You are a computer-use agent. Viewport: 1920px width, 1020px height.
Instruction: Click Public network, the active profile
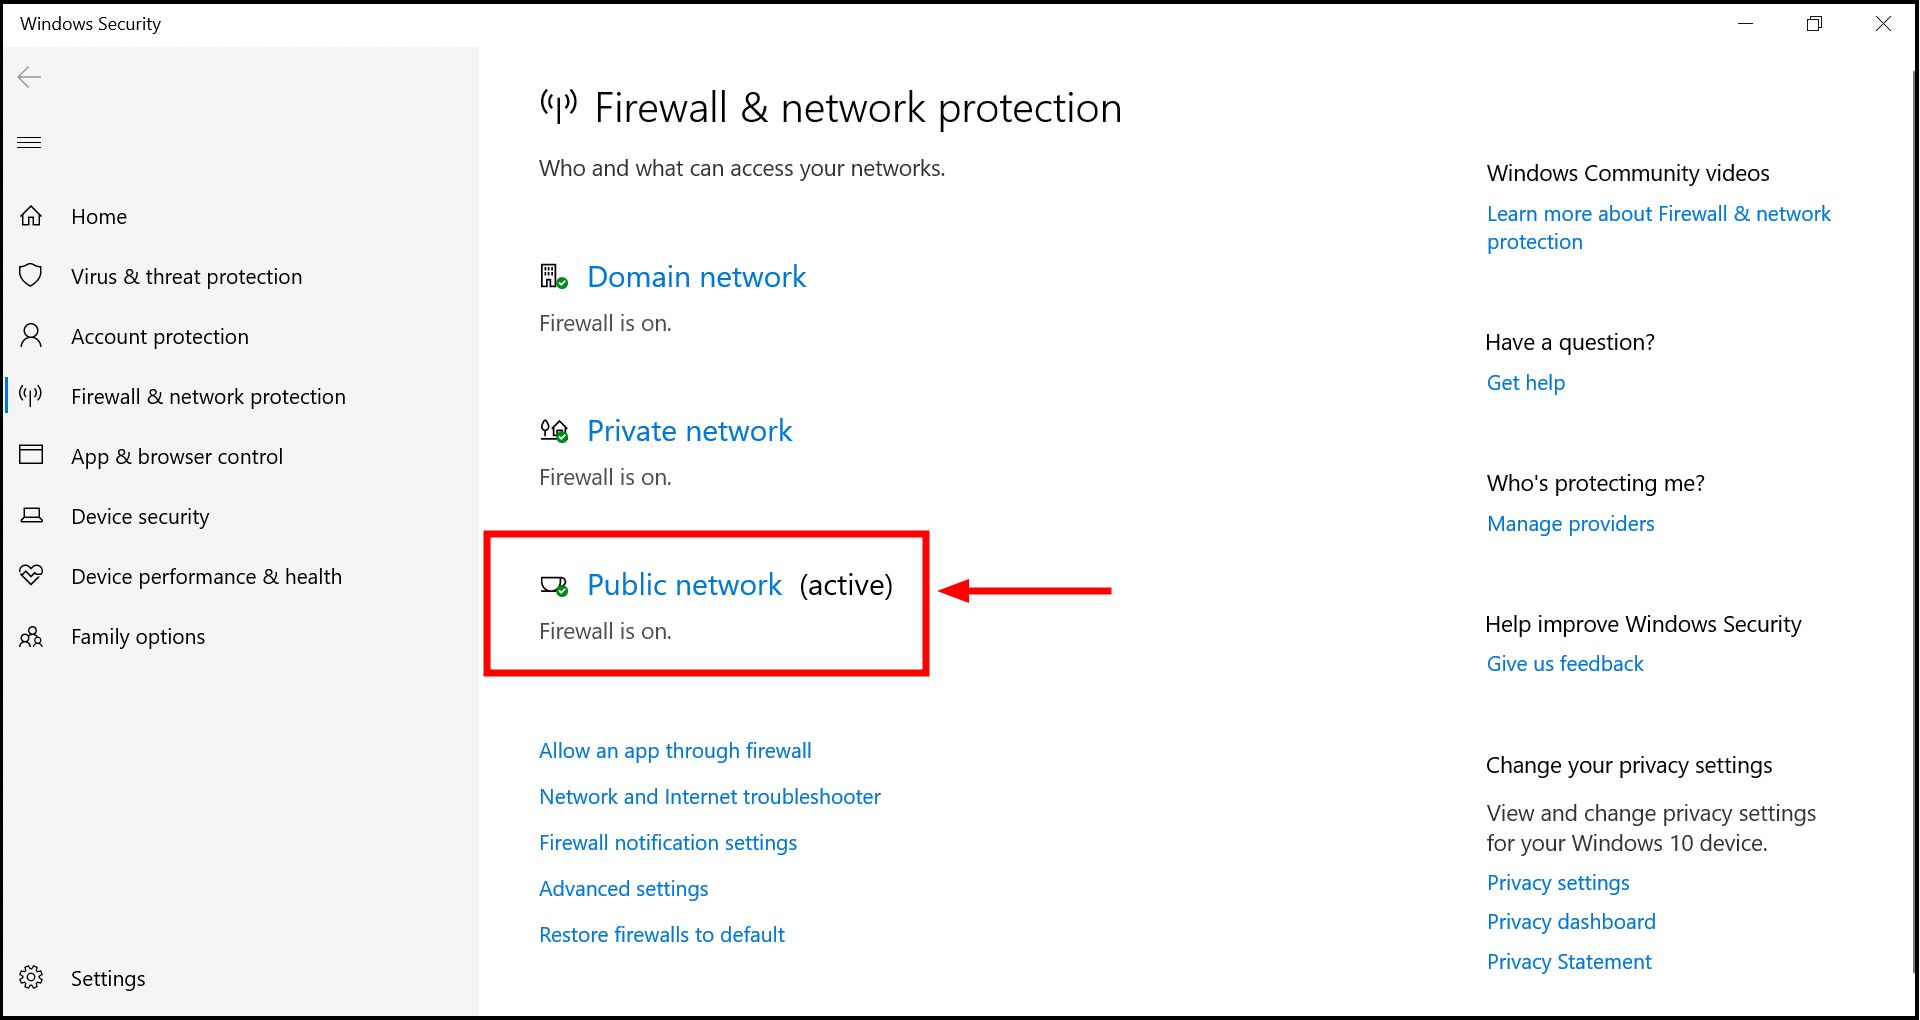pos(684,585)
